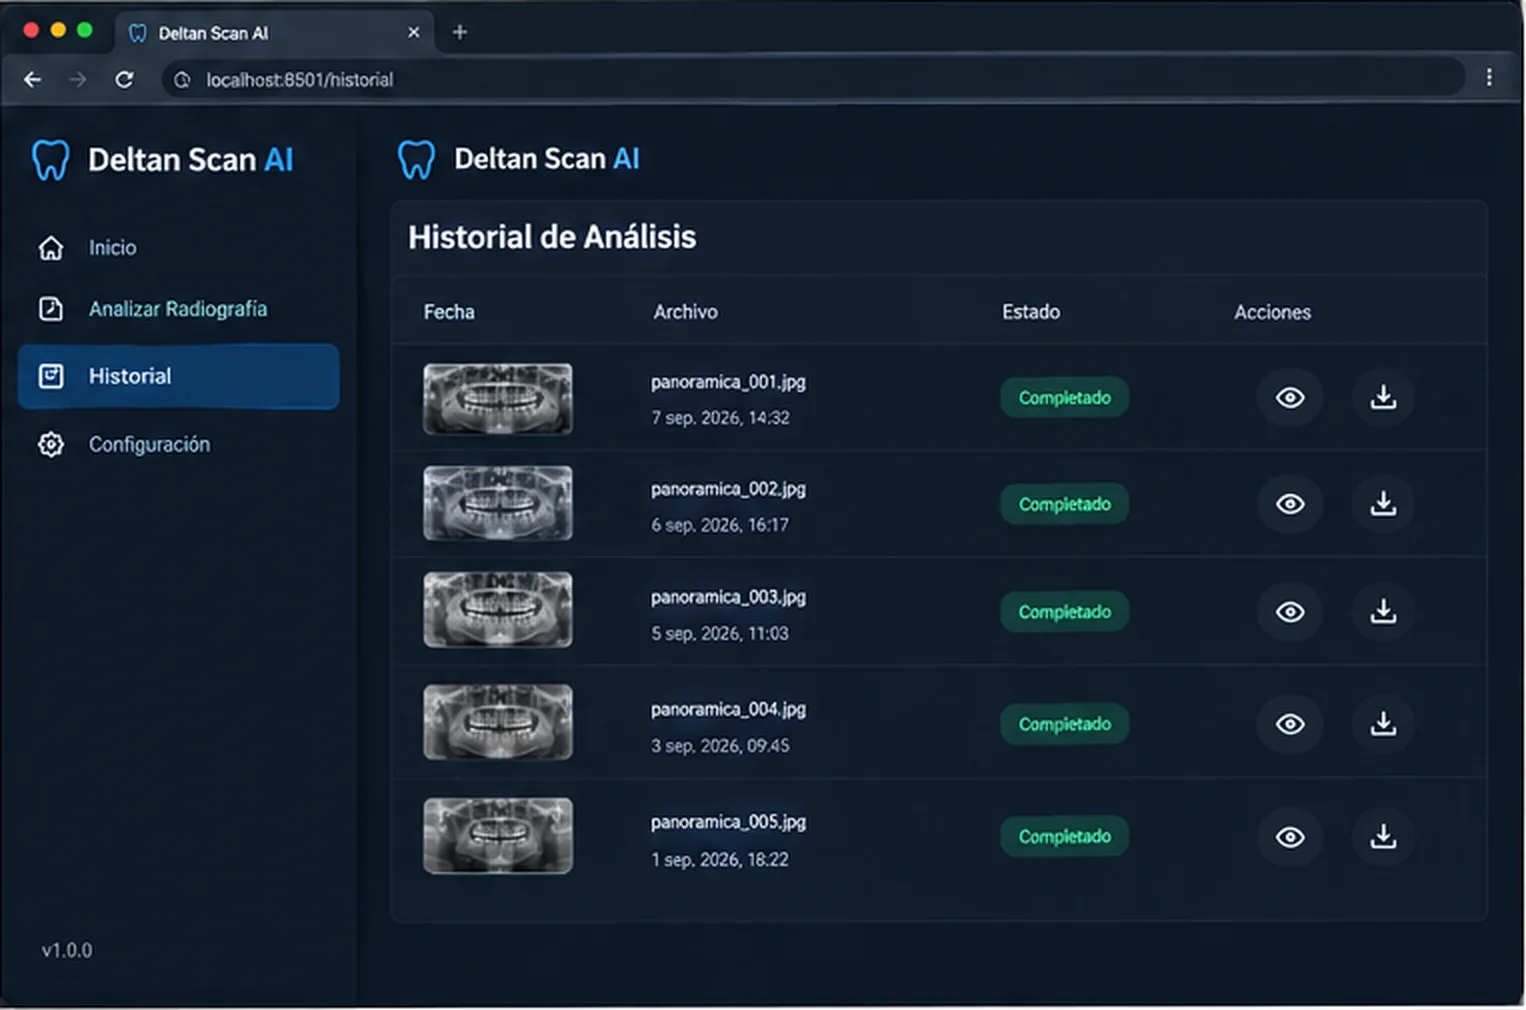1526x1010 pixels.
Task: Open the panoramica_002.jpg X-ray thumbnail
Action: [498, 503]
